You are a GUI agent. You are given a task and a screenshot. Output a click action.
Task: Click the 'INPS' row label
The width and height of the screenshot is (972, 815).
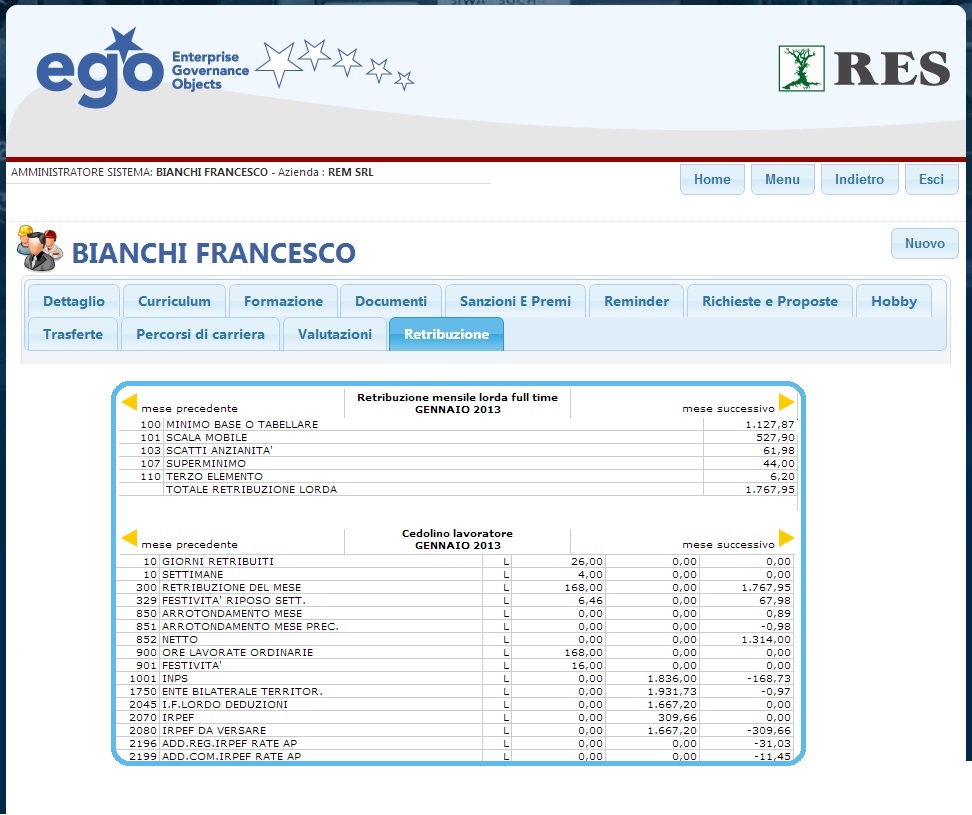tap(175, 679)
